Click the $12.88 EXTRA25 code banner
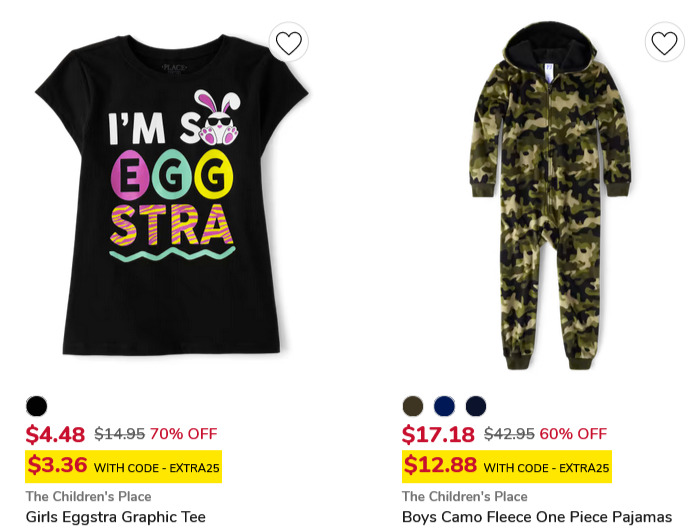 507,467
